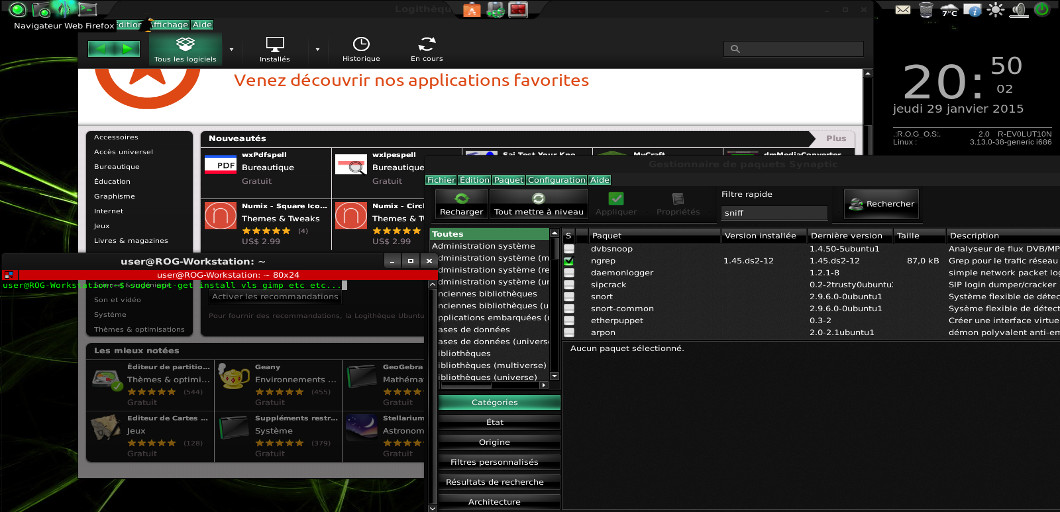This screenshot has width=1060, height=512.
Task: Open the Fichier menu in Synaptic
Action: pos(441,180)
